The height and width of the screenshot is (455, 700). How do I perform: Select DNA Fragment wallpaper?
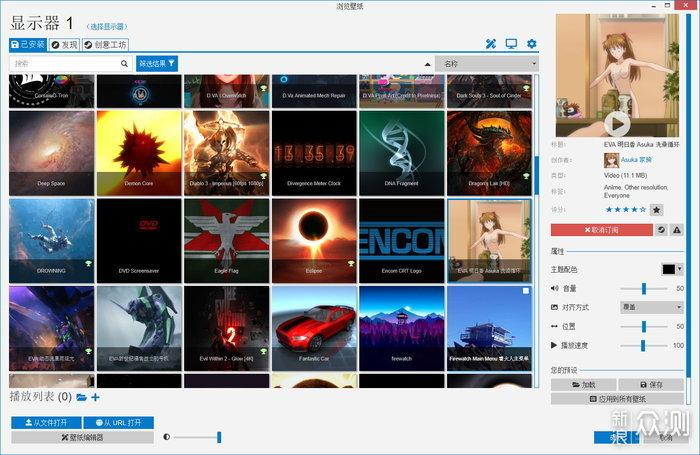click(x=401, y=153)
